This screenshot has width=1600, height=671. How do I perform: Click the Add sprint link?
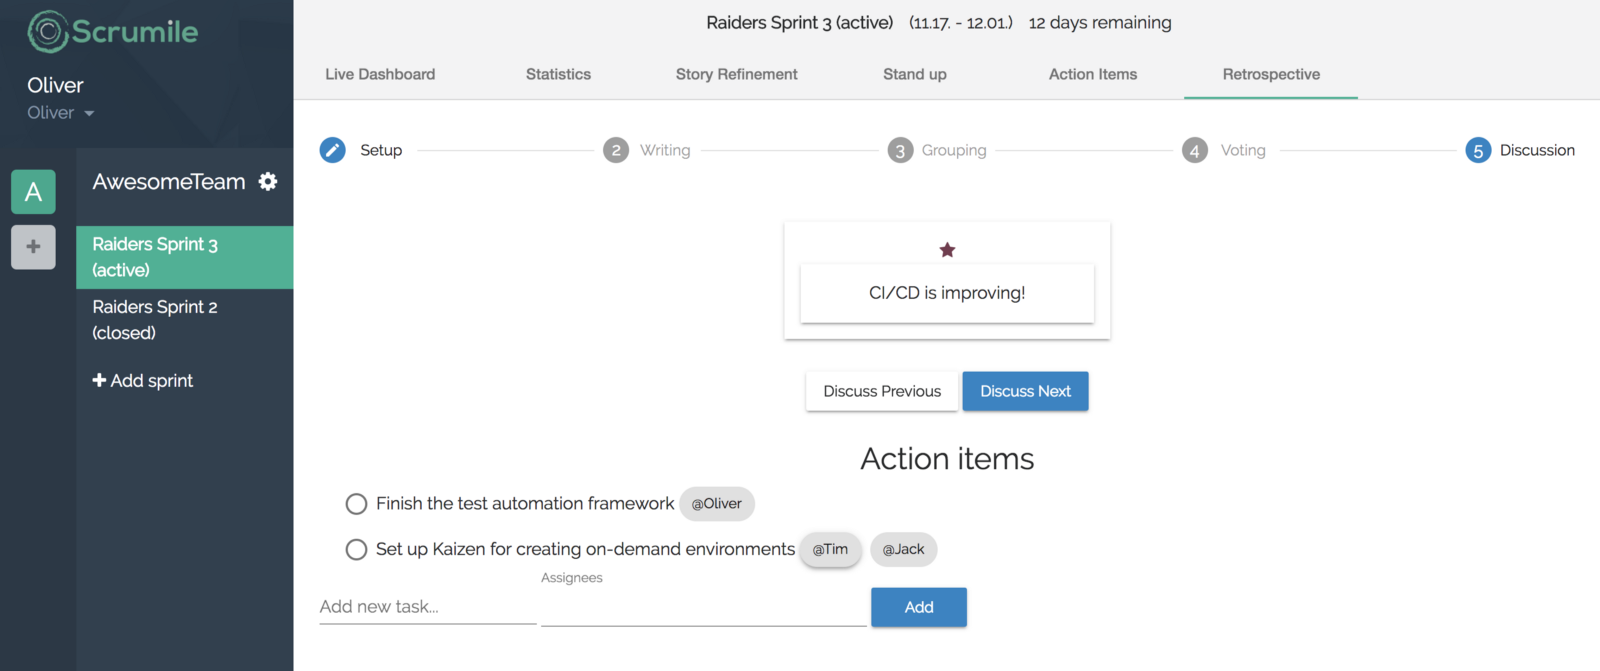pos(143,381)
